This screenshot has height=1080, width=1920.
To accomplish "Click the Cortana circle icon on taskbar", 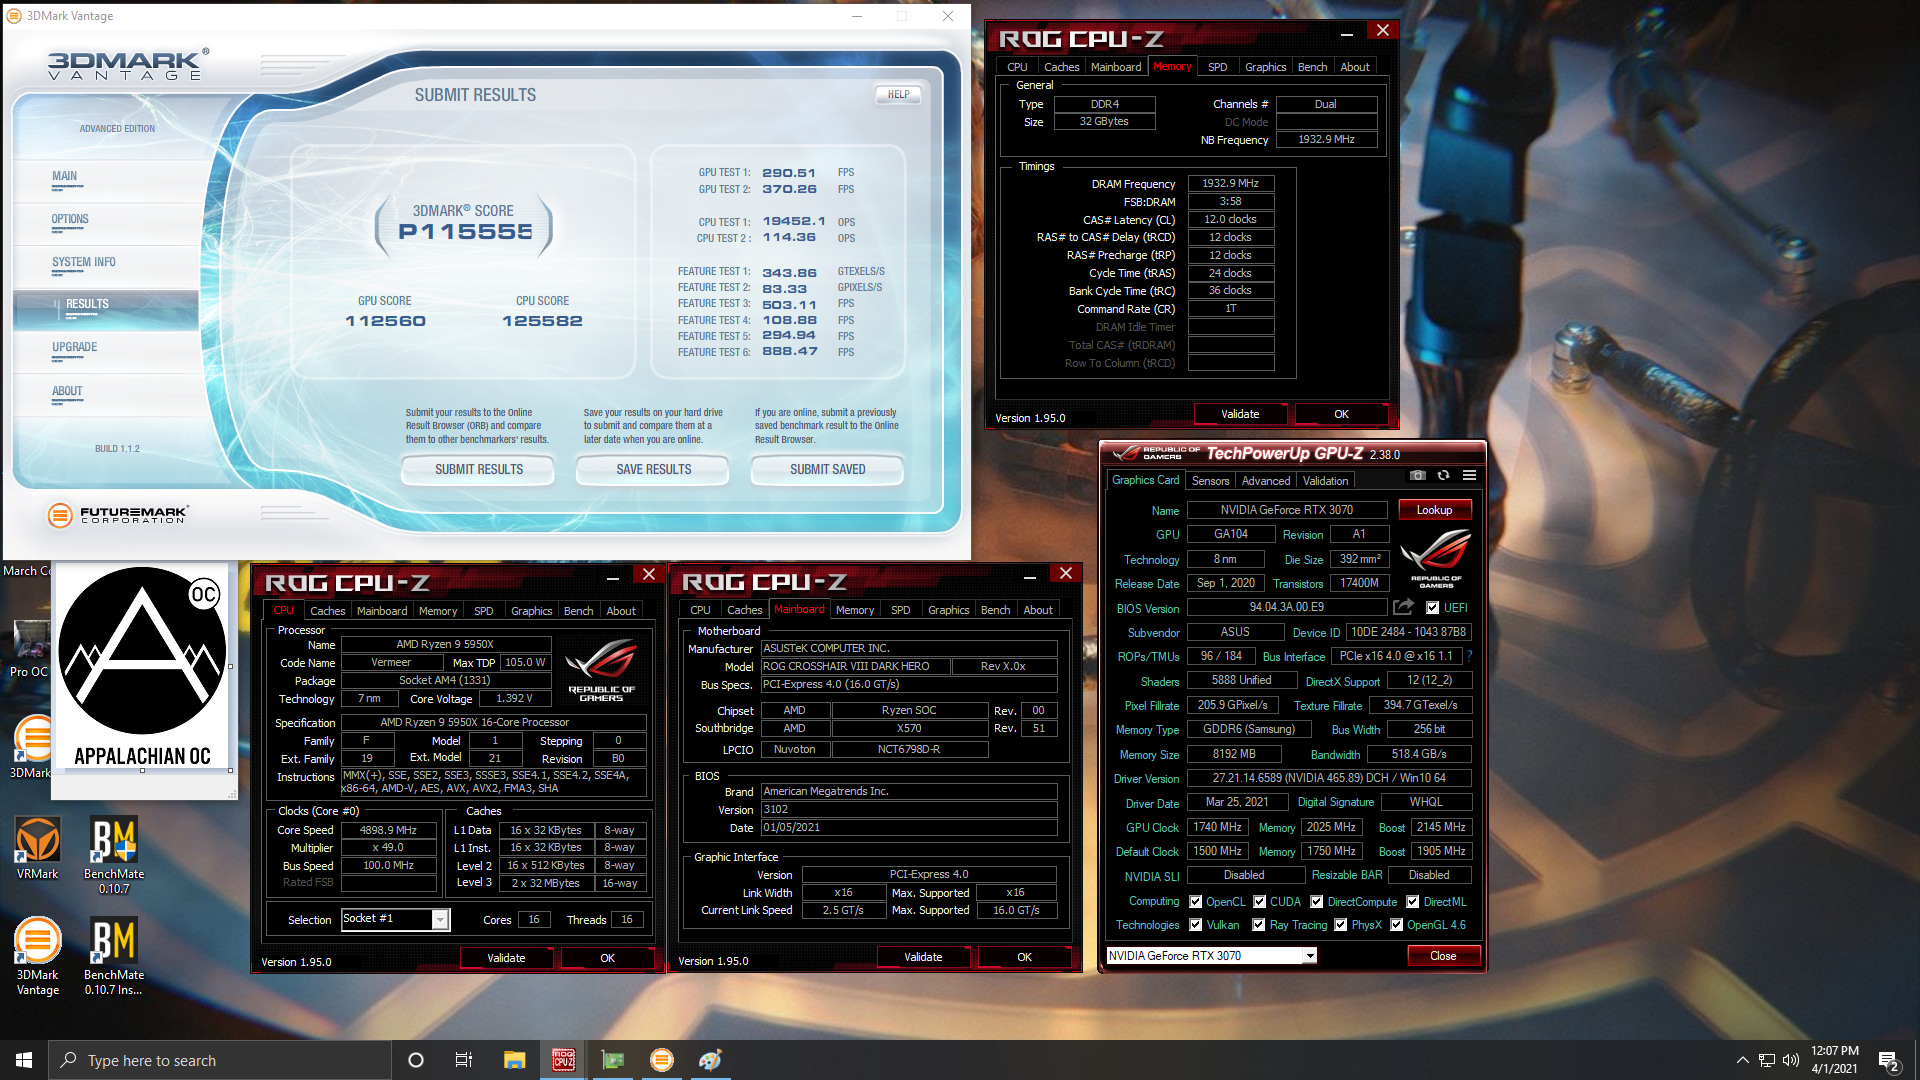I will click(x=416, y=1060).
